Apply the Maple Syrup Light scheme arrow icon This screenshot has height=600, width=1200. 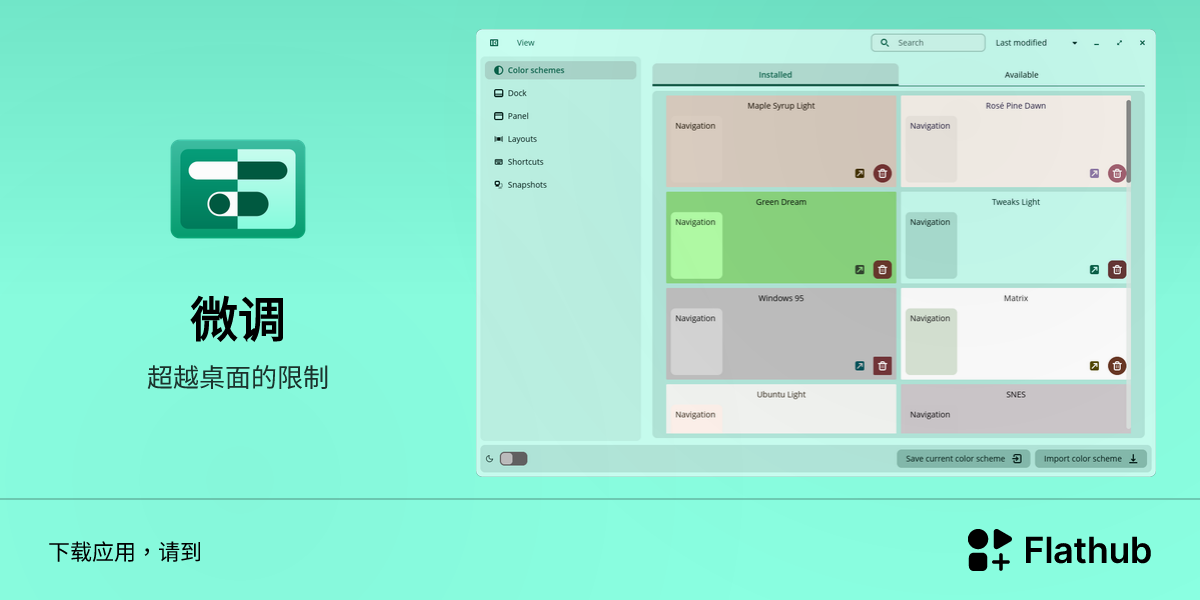[859, 173]
